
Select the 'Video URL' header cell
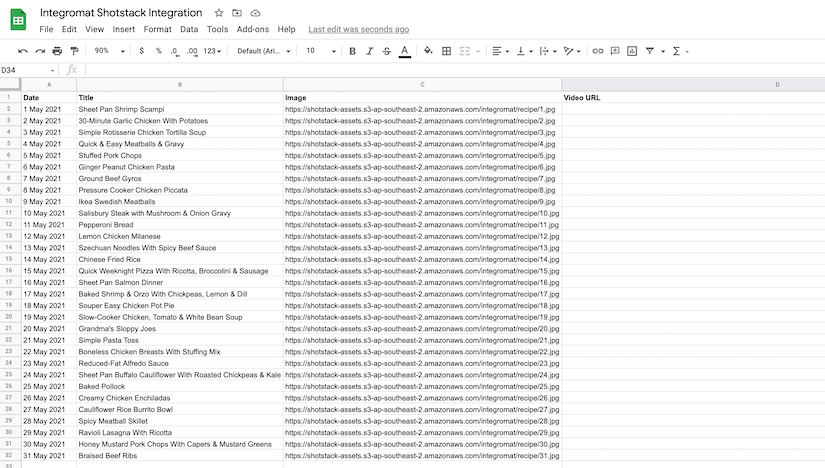coord(693,97)
